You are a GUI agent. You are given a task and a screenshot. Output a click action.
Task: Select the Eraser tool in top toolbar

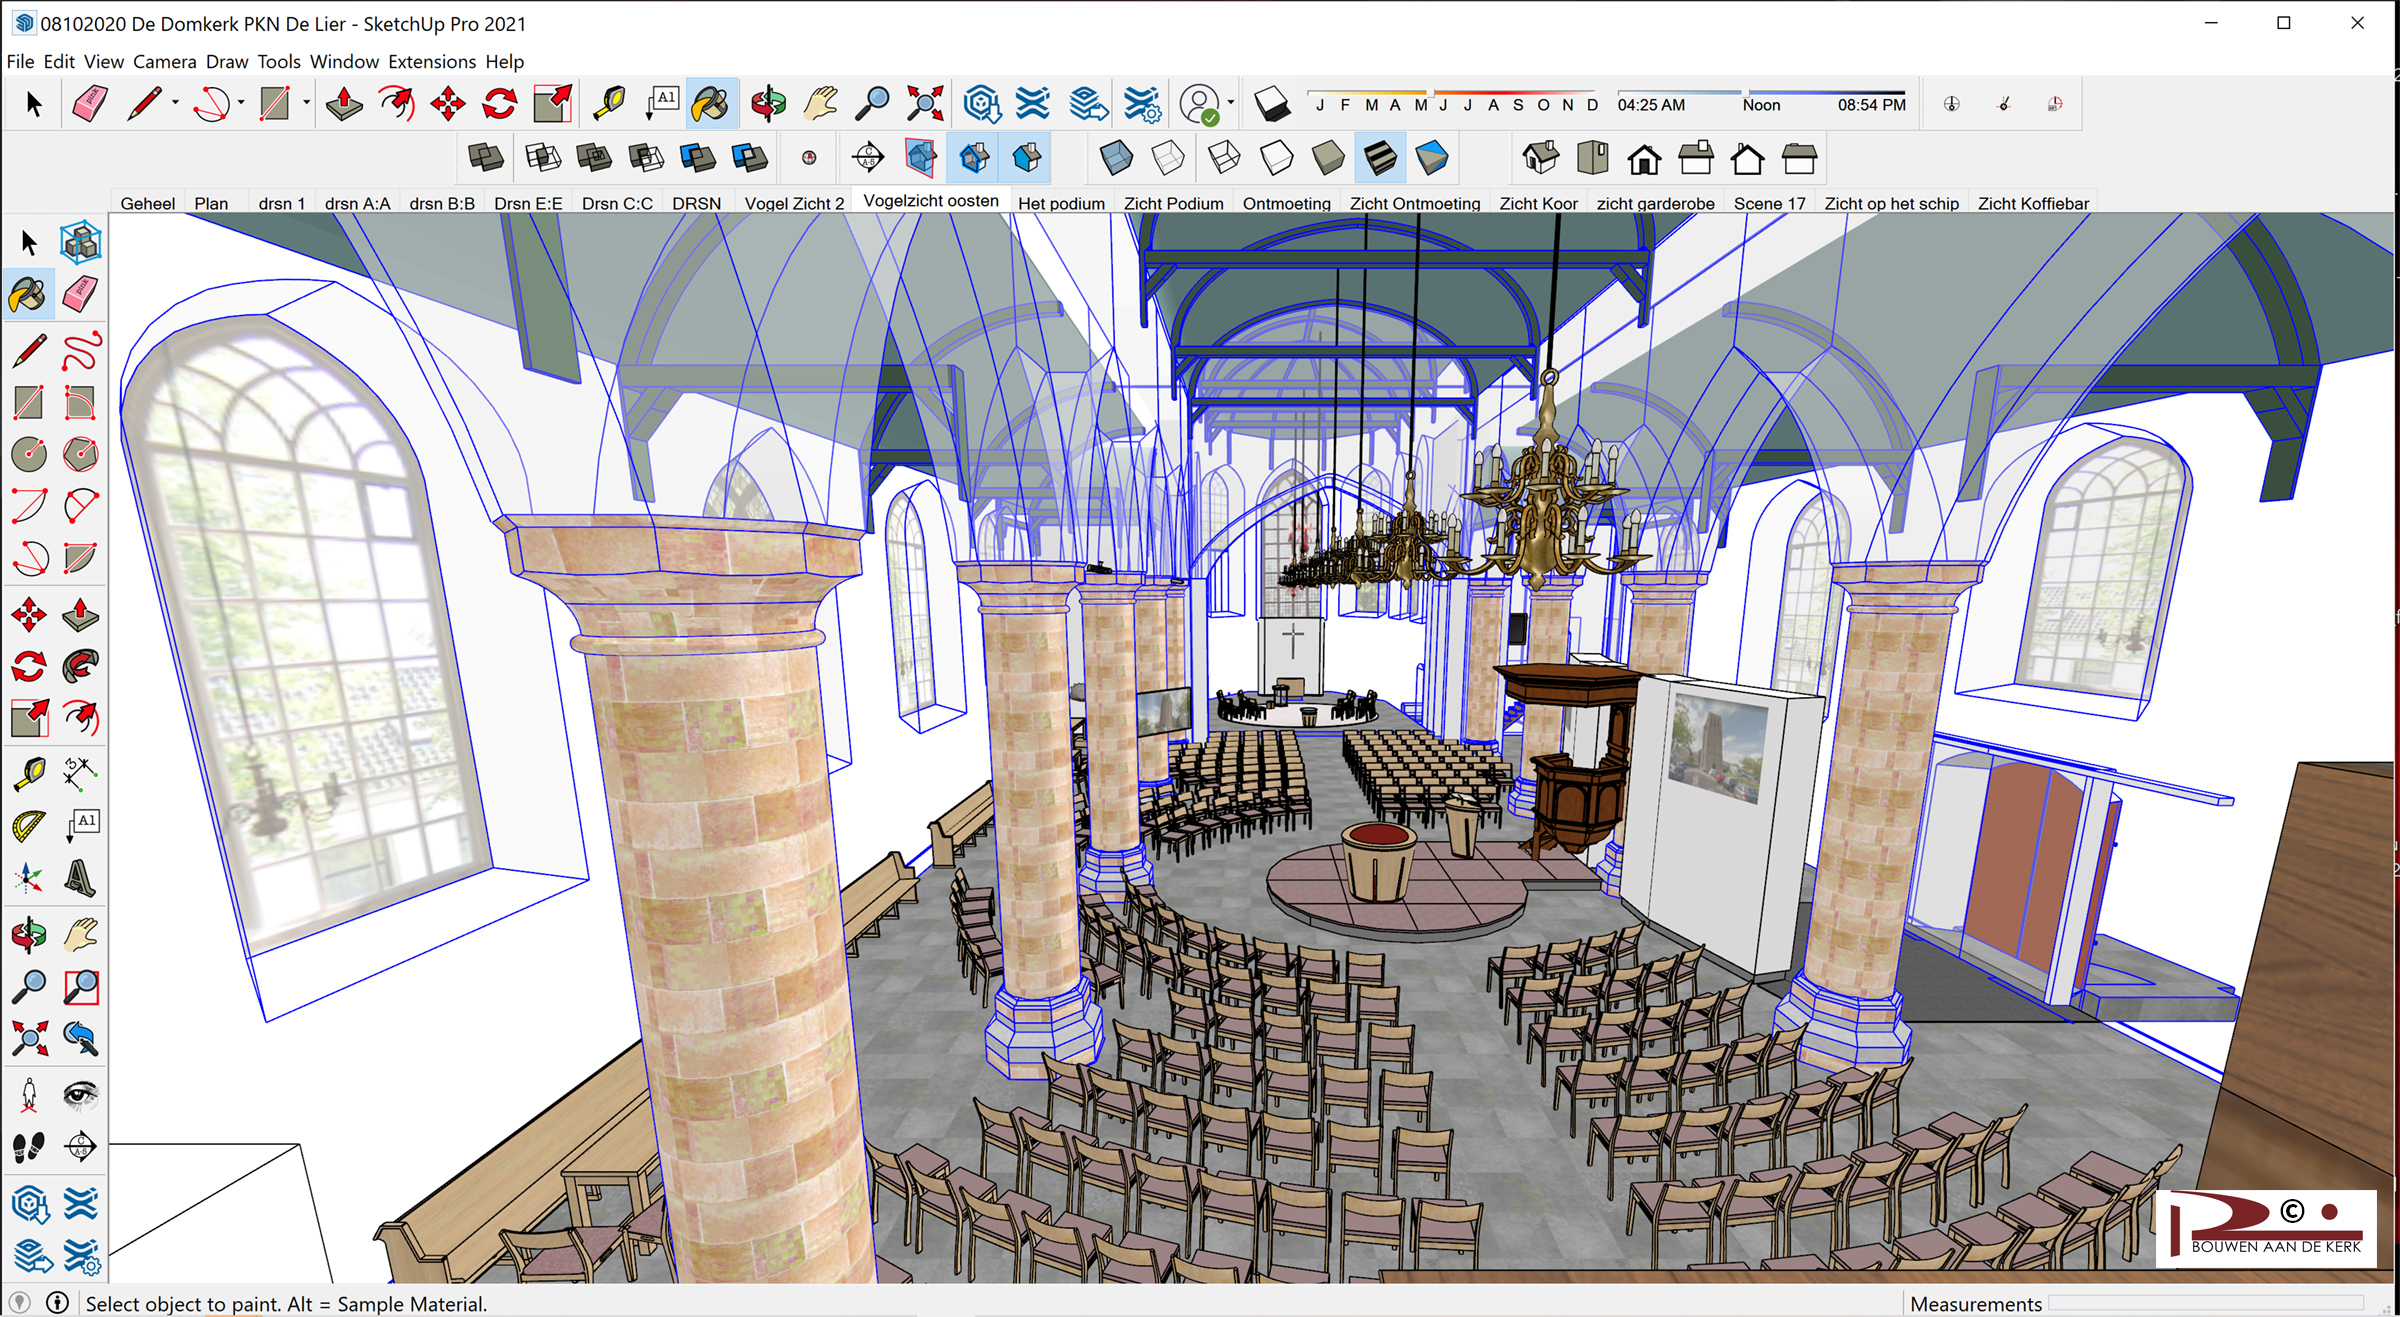[90, 104]
